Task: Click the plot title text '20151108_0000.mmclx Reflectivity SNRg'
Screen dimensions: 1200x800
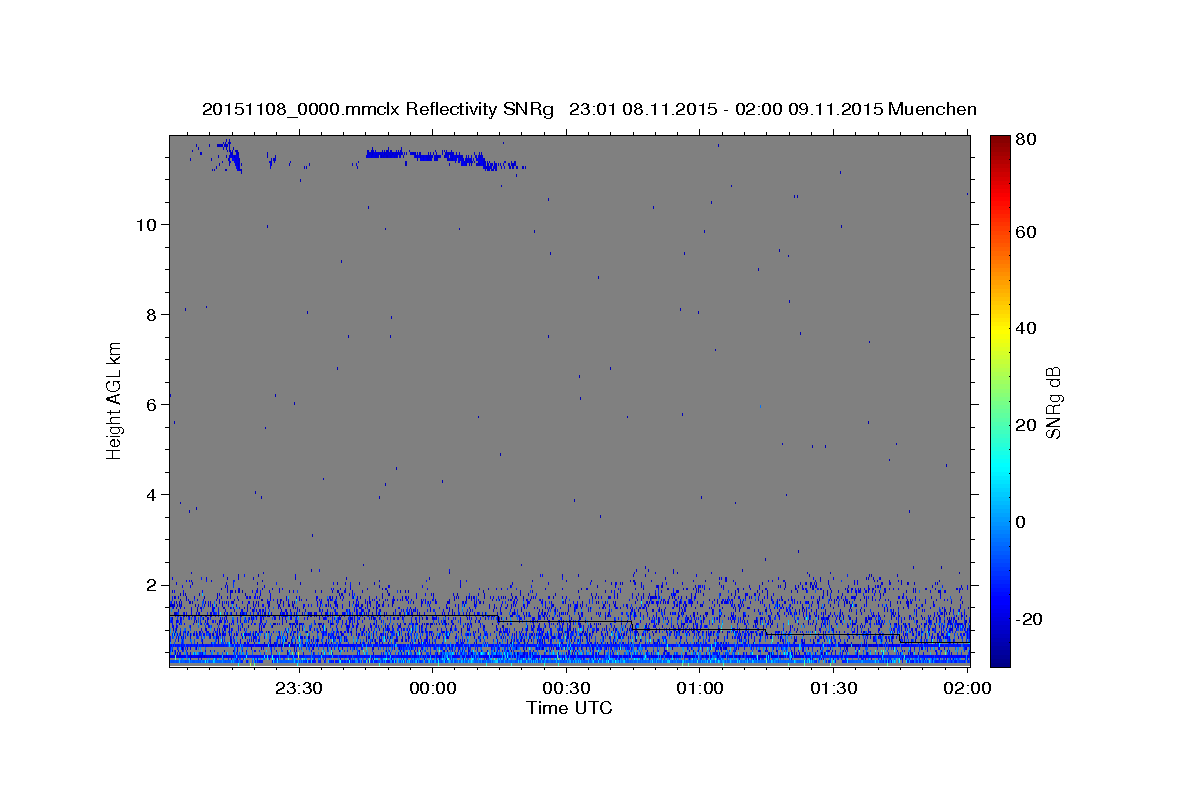Action: pos(378,109)
